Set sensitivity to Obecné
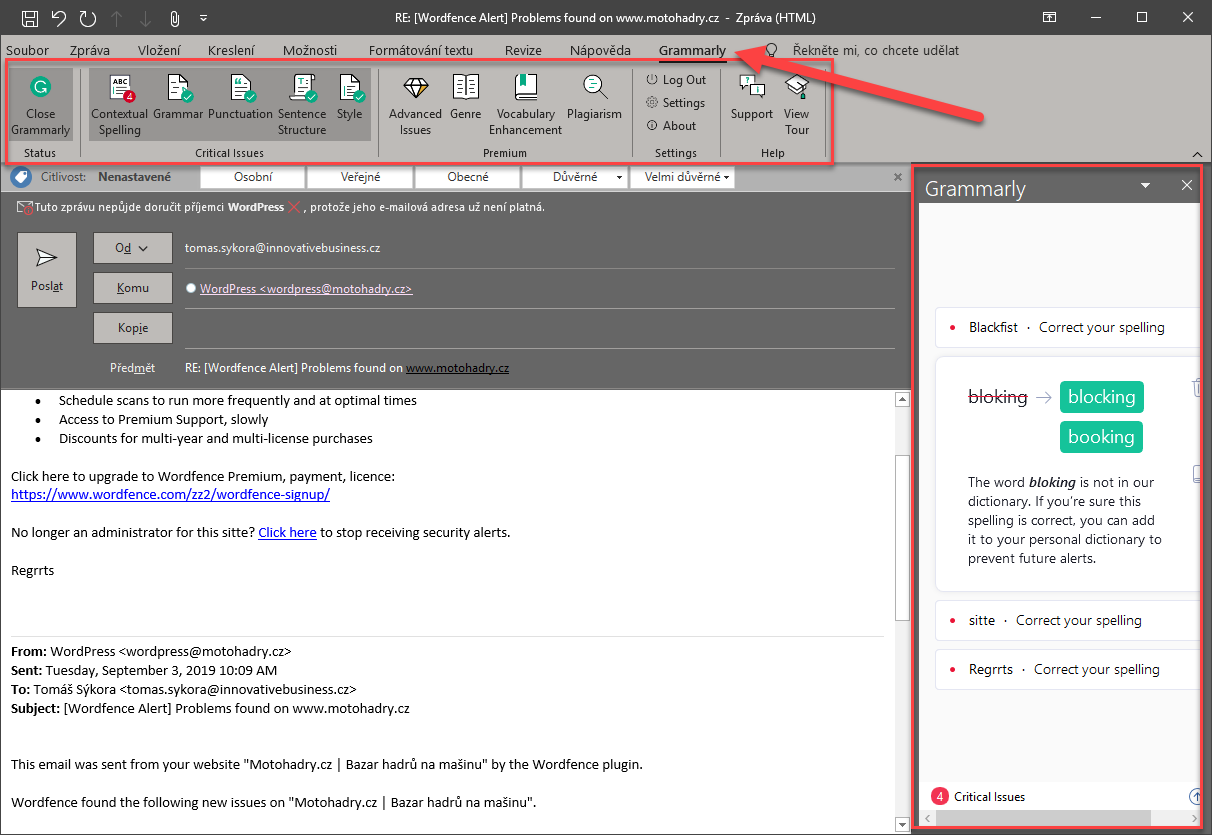 [x=467, y=177]
